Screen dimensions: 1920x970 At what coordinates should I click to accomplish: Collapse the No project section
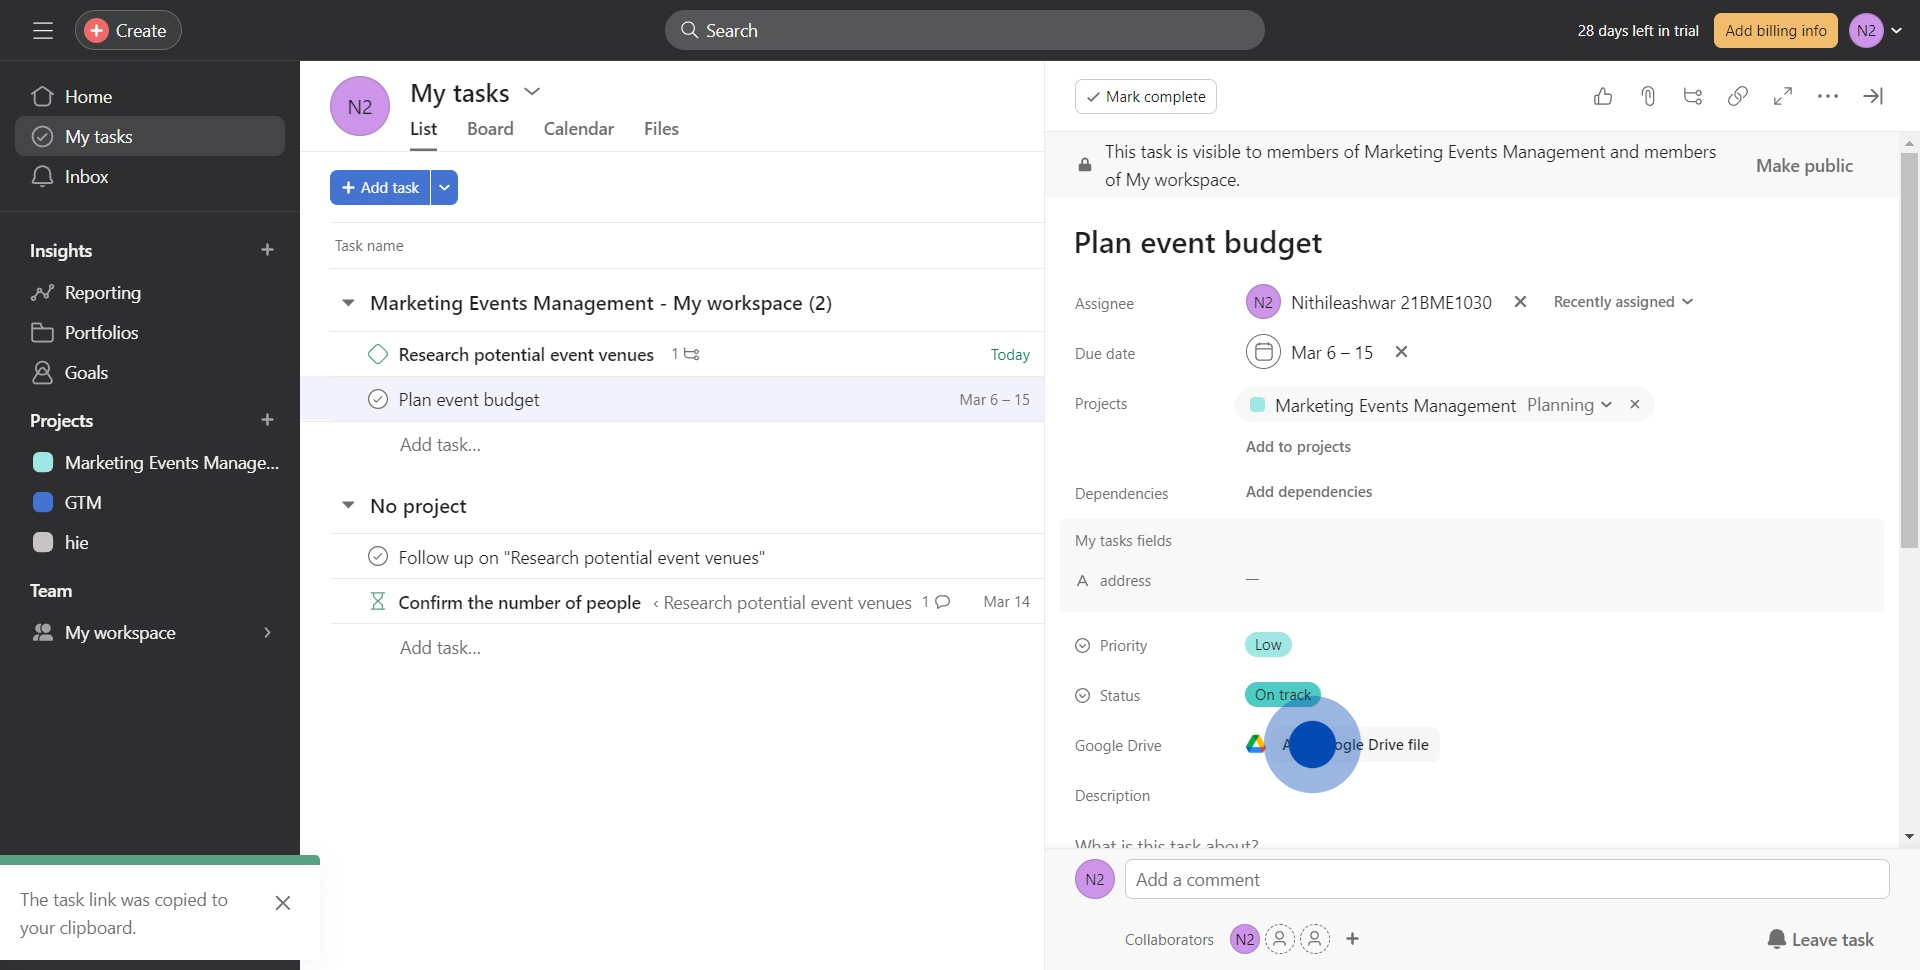[x=348, y=506]
